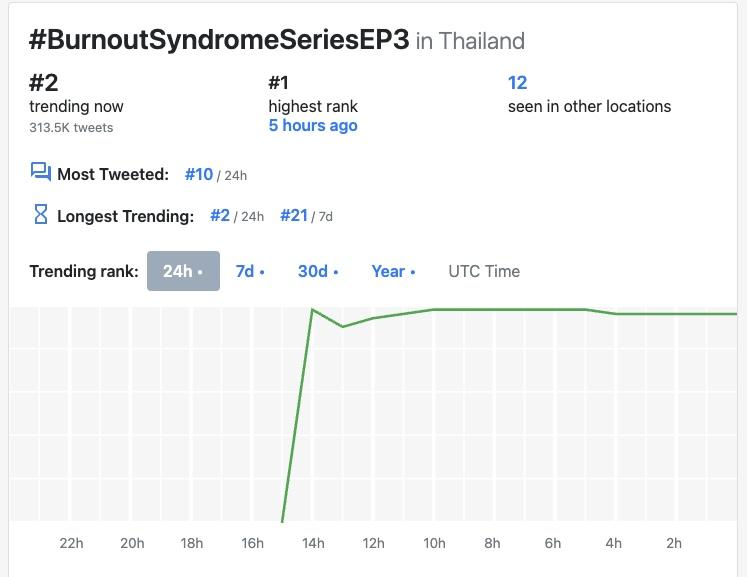Switch to the 7d trending rank tab

pos(249,271)
